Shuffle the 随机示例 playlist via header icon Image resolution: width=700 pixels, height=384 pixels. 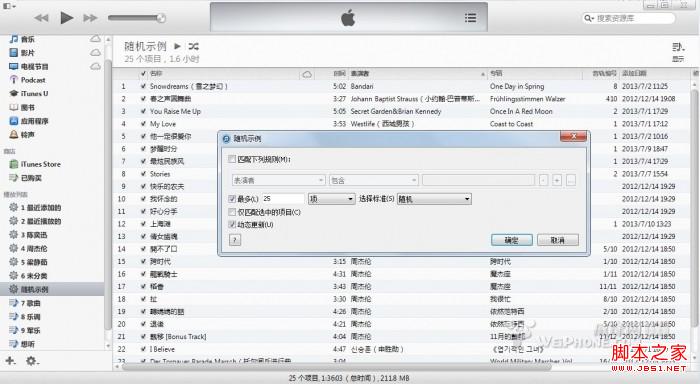point(193,46)
